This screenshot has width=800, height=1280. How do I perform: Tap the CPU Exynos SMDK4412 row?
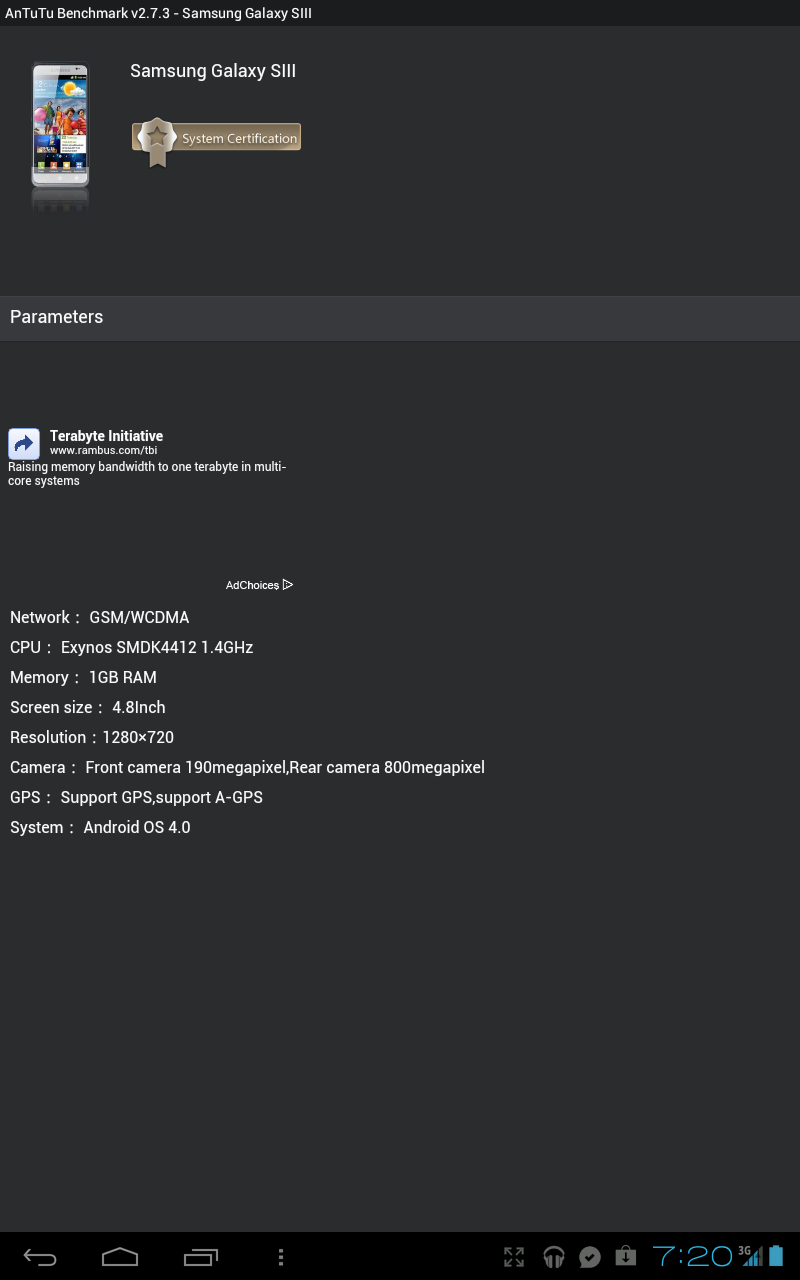[131, 647]
